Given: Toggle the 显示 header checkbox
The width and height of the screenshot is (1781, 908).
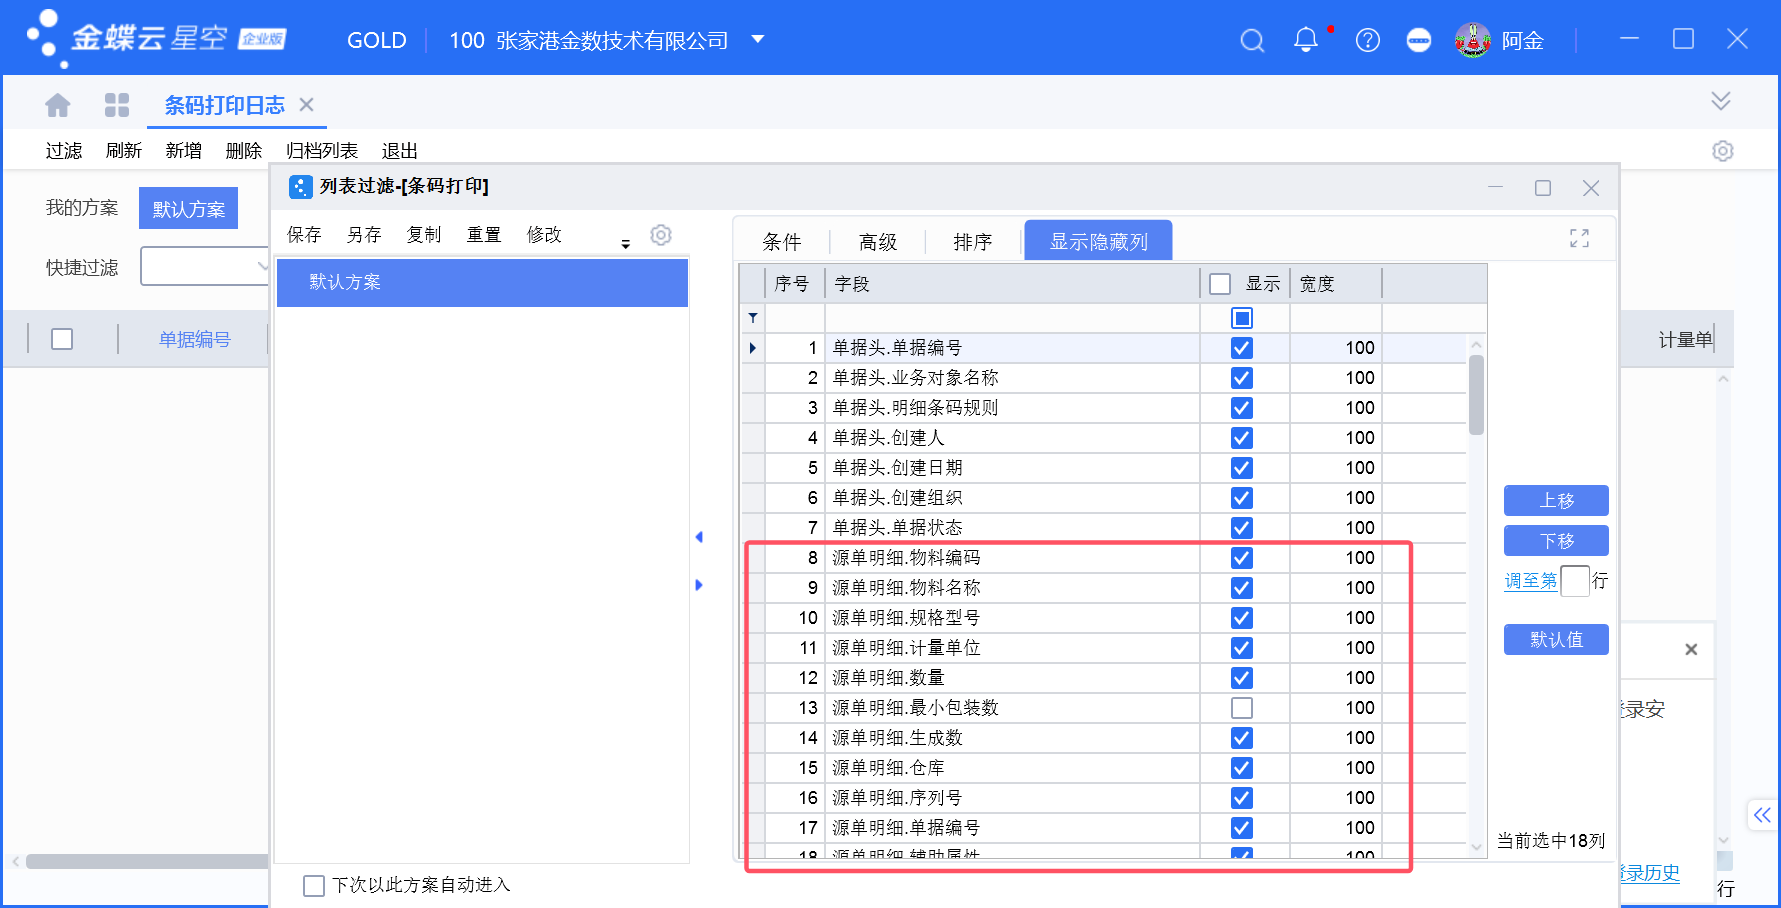Looking at the screenshot, I should [x=1220, y=284].
